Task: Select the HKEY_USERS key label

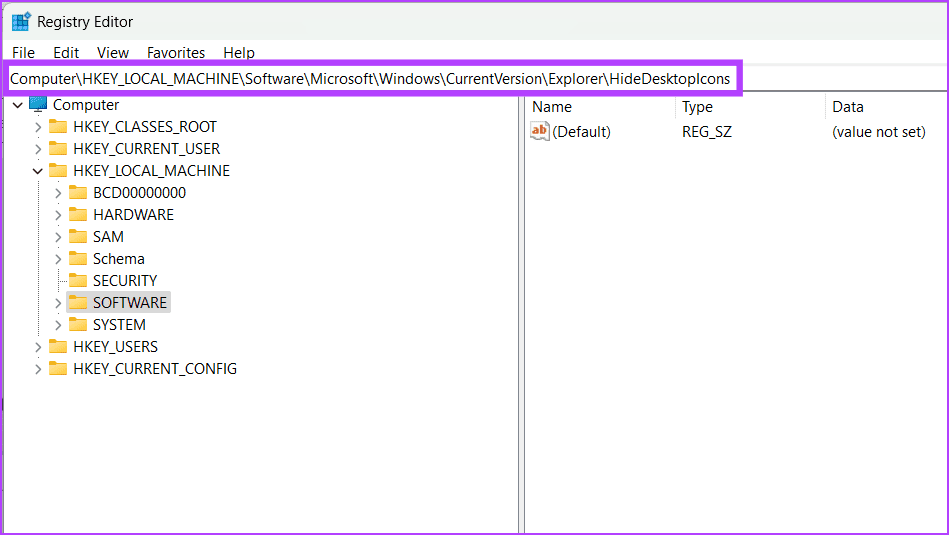Action: click(x=115, y=346)
